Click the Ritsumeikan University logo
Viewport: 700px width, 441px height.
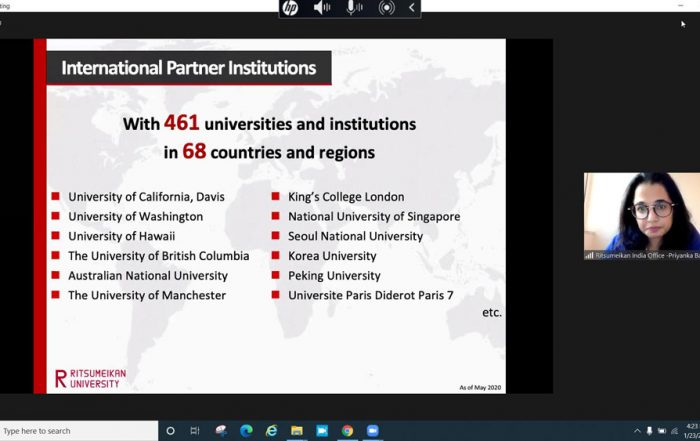pos(91,379)
